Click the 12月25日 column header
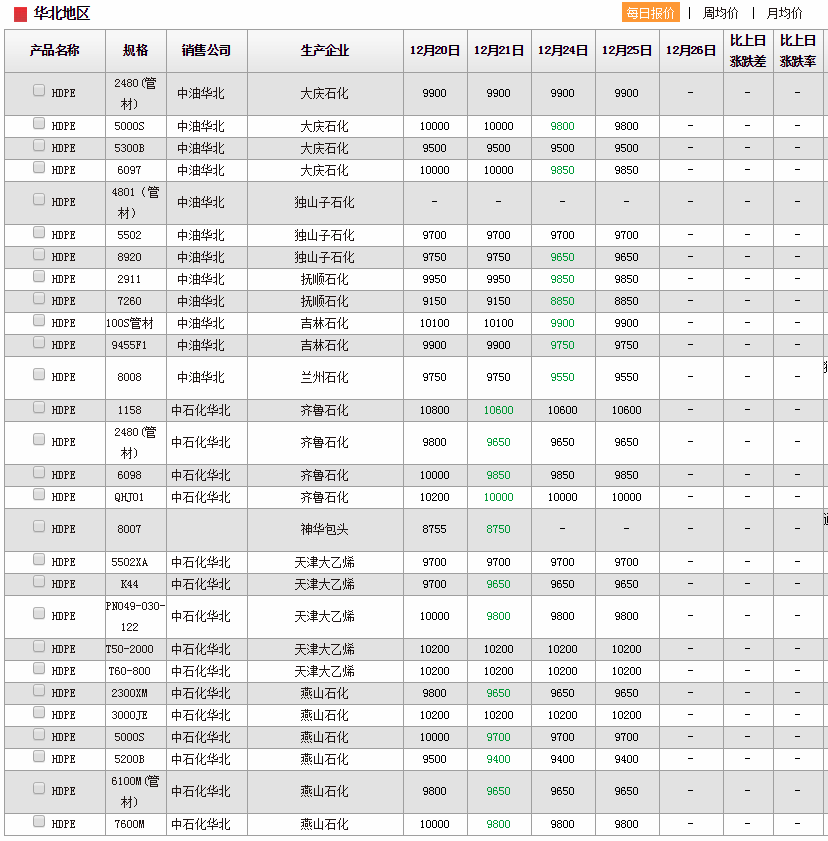 coord(627,51)
